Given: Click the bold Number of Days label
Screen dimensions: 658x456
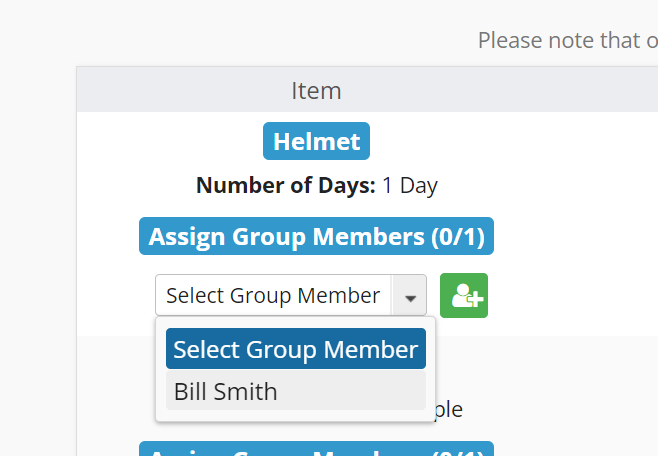Looking at the screenshot, I should (285, 185).
